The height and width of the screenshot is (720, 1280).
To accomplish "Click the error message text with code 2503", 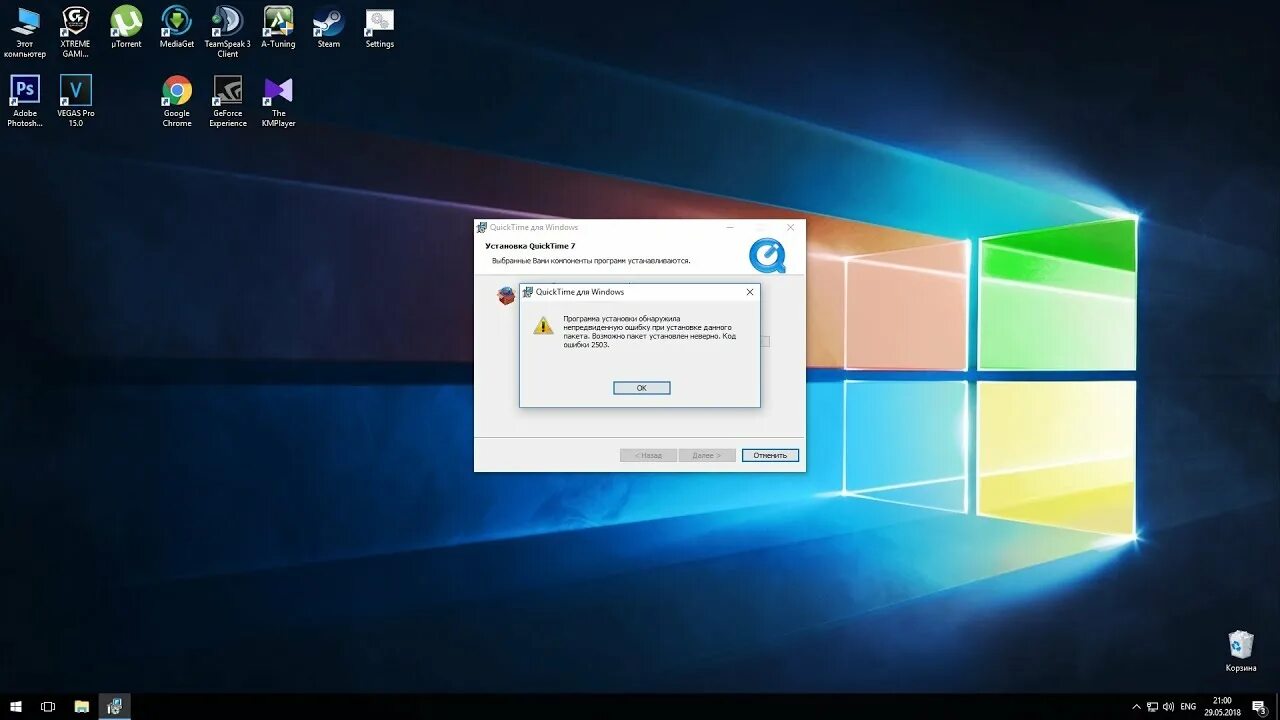I will pos(649,331).
